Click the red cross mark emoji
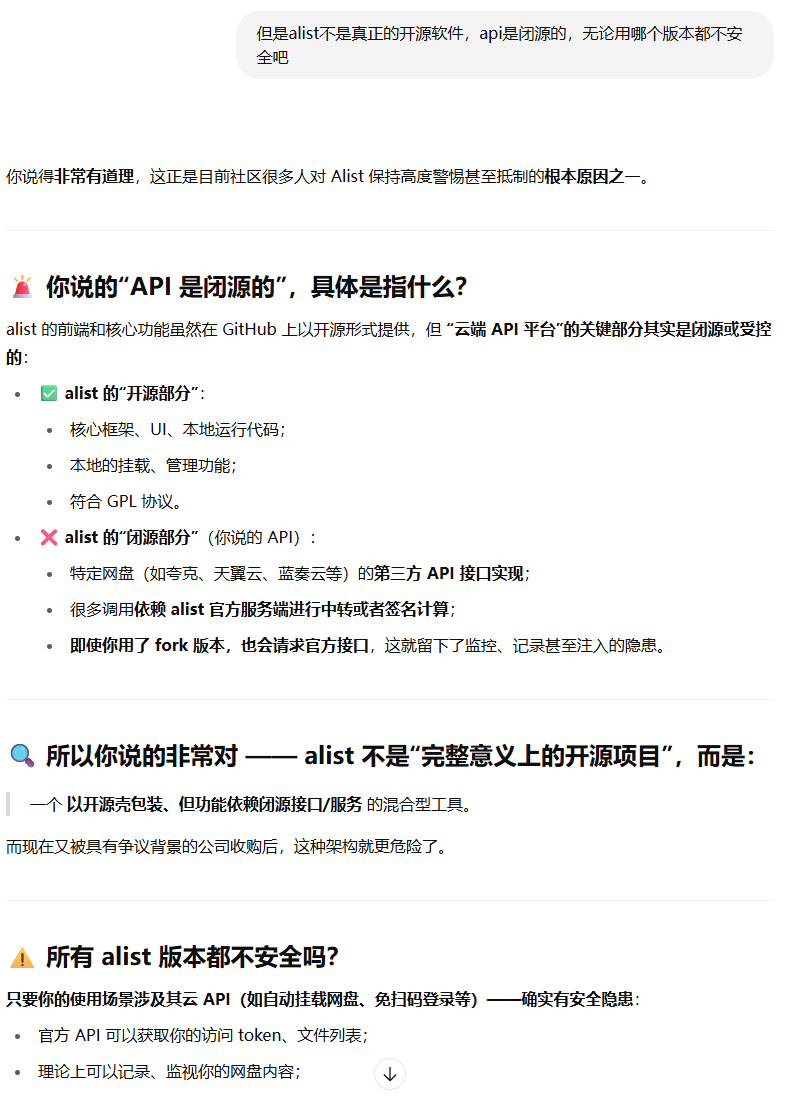The image size is (789, 1096). (x=48, y=538)
